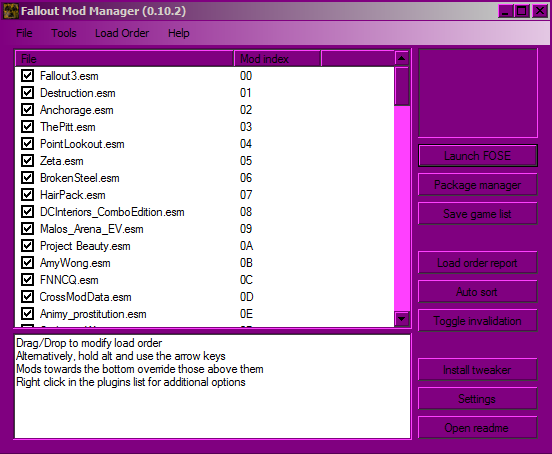Select the BrokenSteel.esm entry
The height and width of the screenshot is (454, 552).
click(x=80, y=178)
